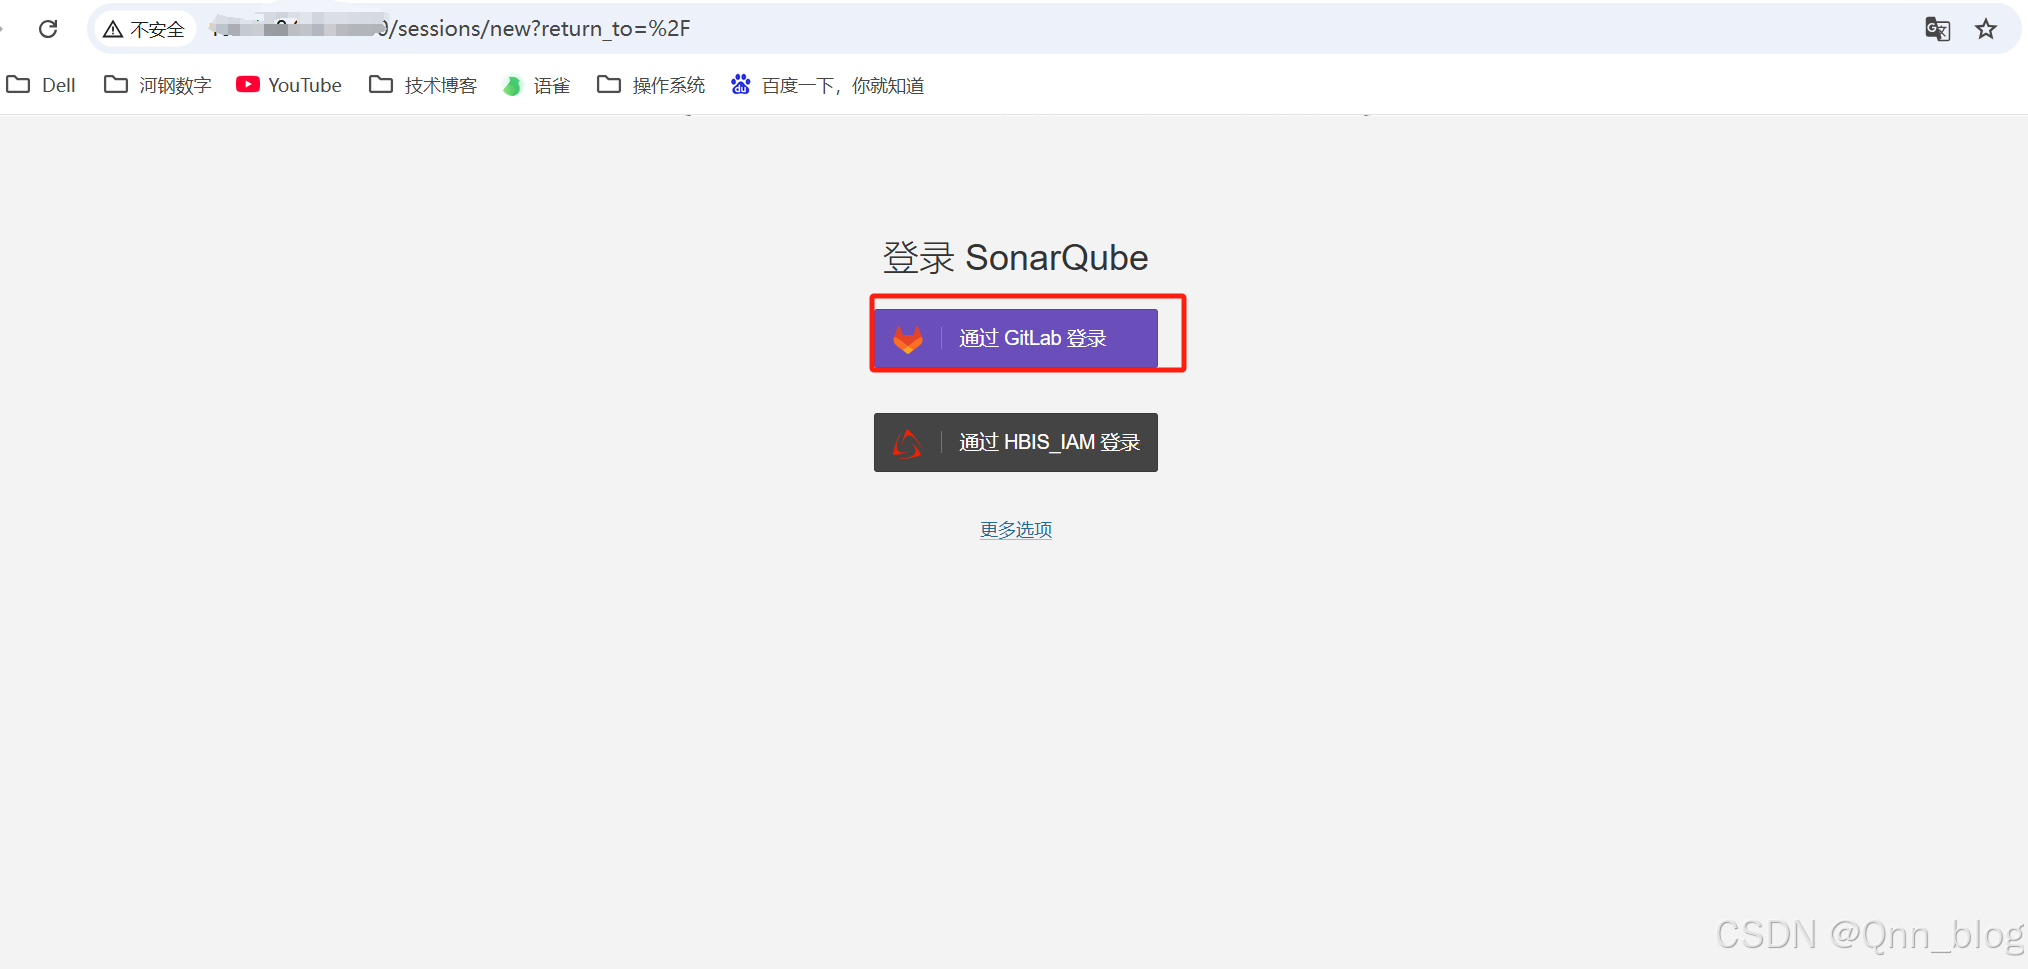
Task: Click the page reload icon
Action: click(48, 29)
